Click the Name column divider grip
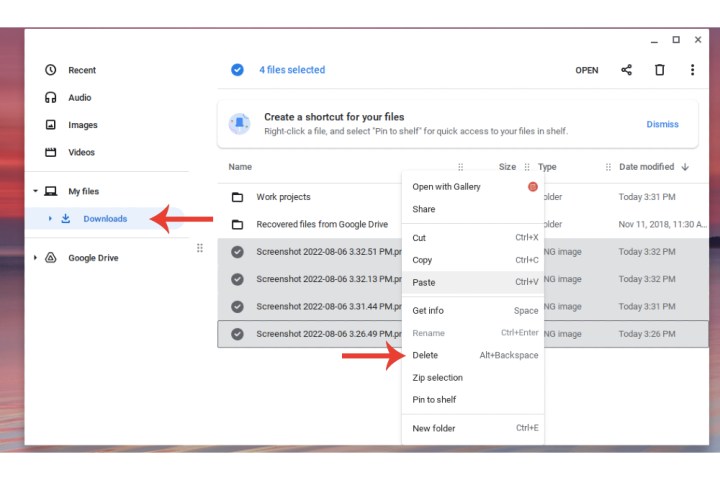 [x=461, y=167]
